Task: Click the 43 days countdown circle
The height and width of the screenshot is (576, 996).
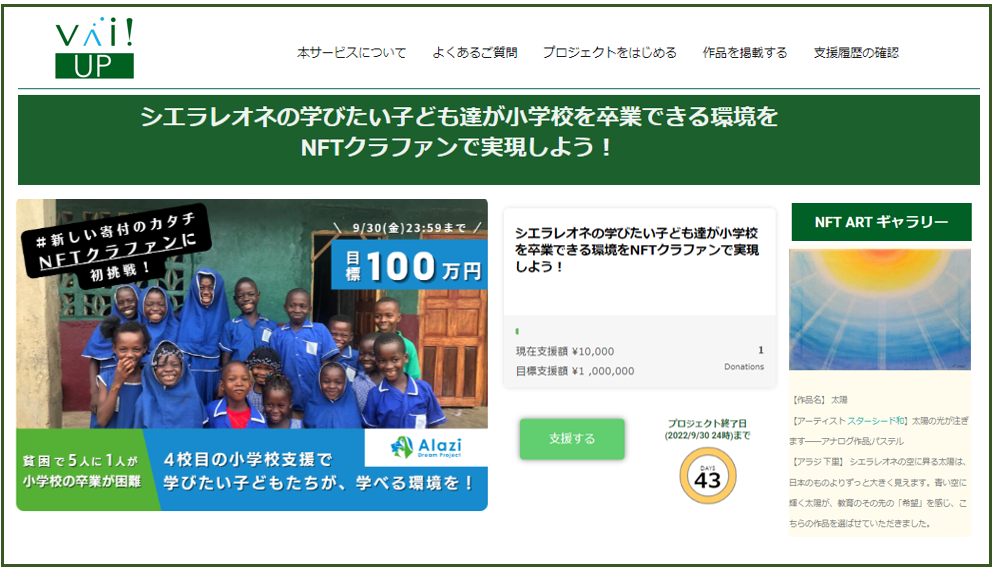Action: (x=708, y=476)
